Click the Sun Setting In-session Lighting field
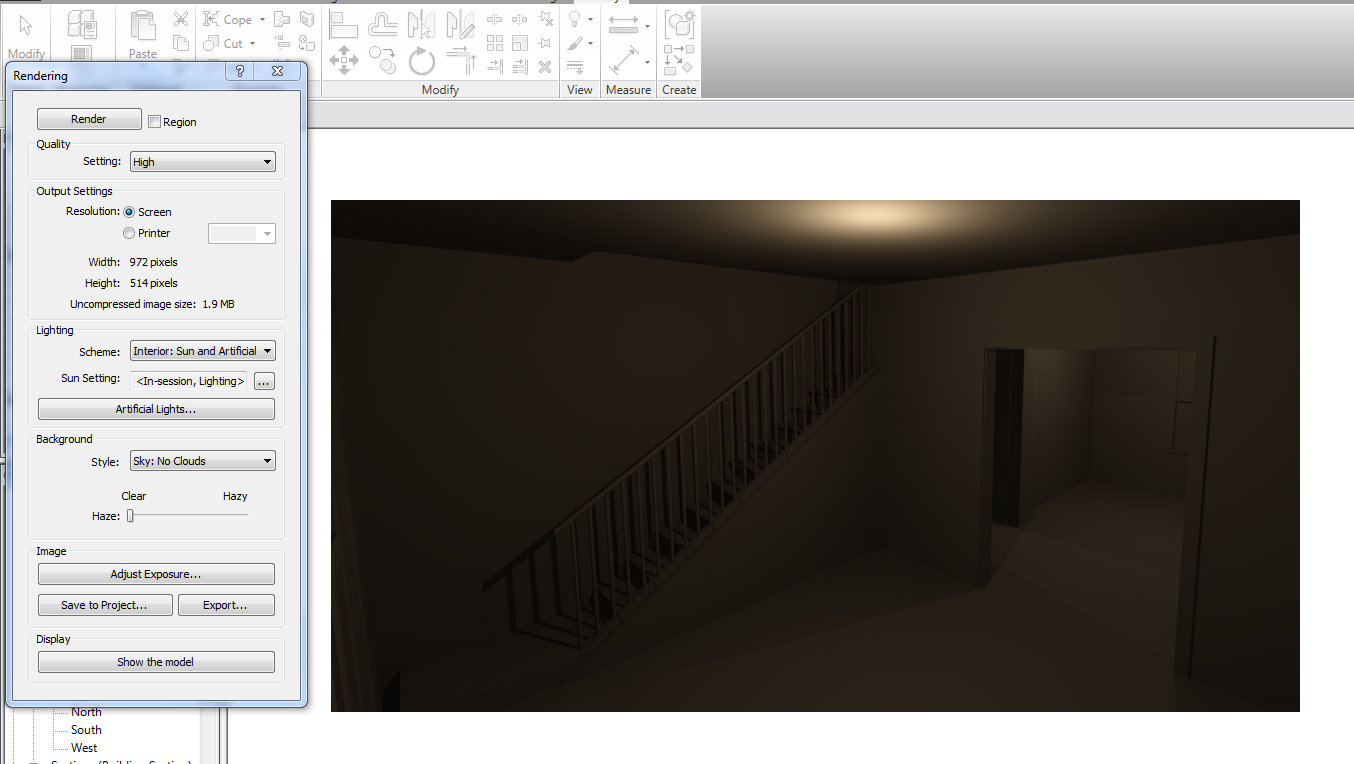This screenshot has height=764, width=1354. (190, 381)
